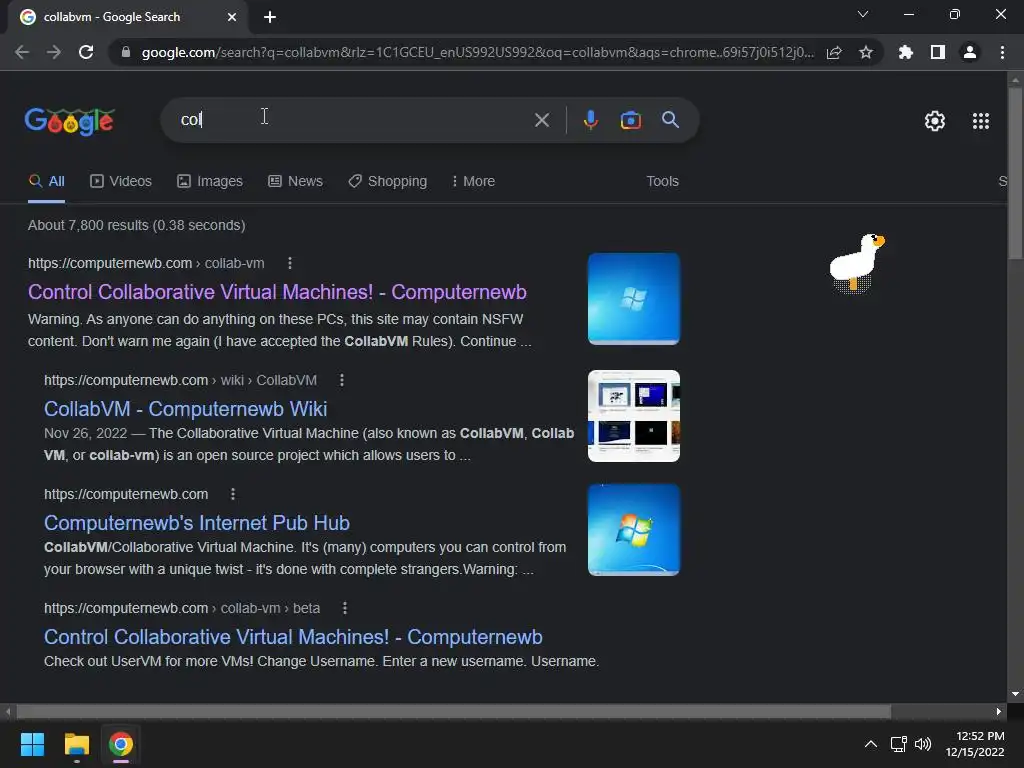
Task: Start voice search with the microphone
Action: (x=590, y=120)
